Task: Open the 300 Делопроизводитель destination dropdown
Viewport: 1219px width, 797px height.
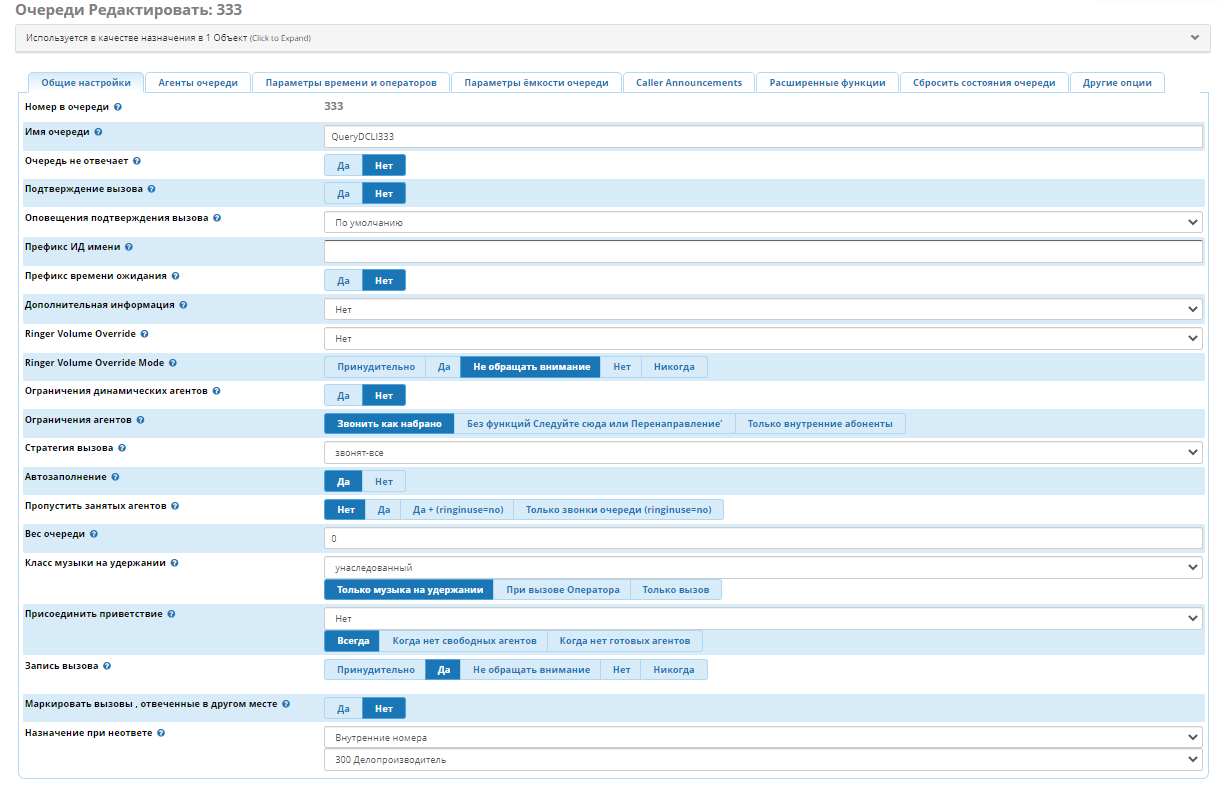Action: [762, 760]
